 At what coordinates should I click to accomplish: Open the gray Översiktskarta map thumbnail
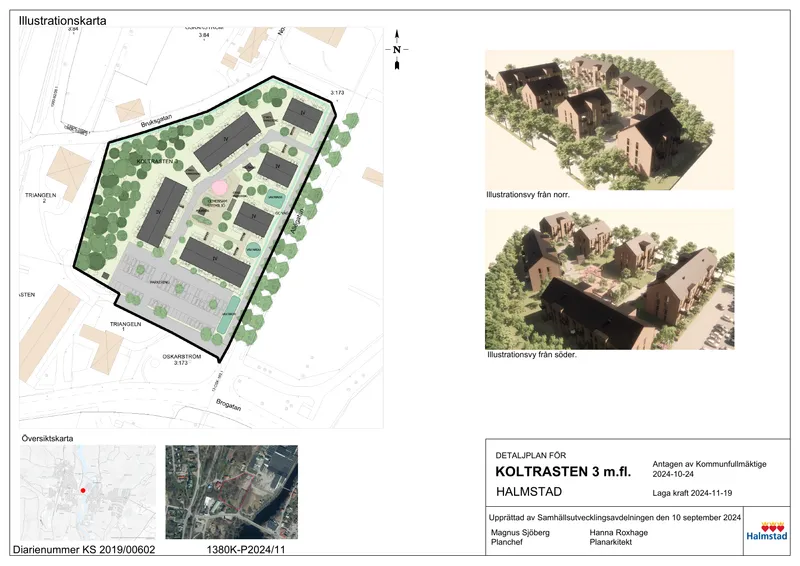(88, 493)
